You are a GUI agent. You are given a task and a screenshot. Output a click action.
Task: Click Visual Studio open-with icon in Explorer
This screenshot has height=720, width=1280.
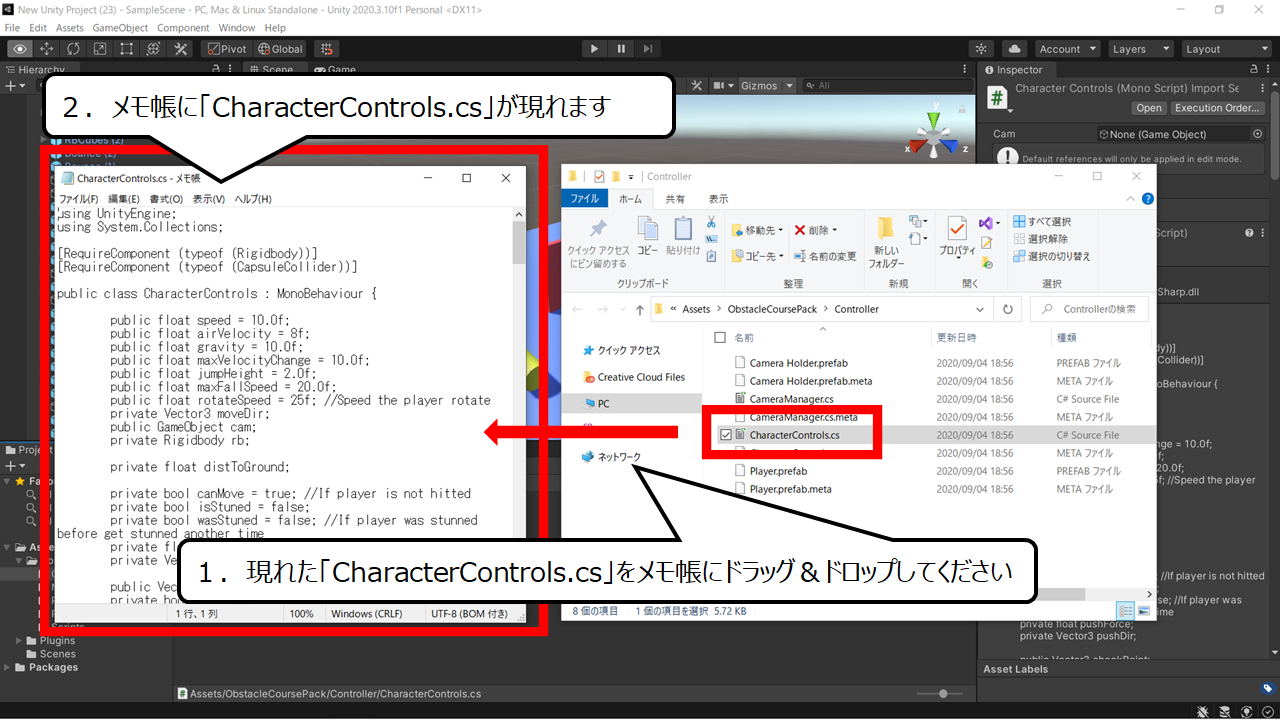pos(987,223)
